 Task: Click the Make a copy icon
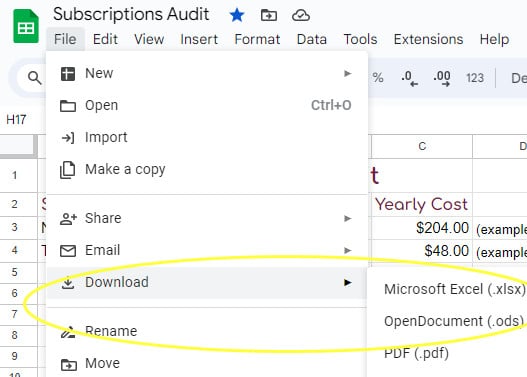tap(68, 170)
